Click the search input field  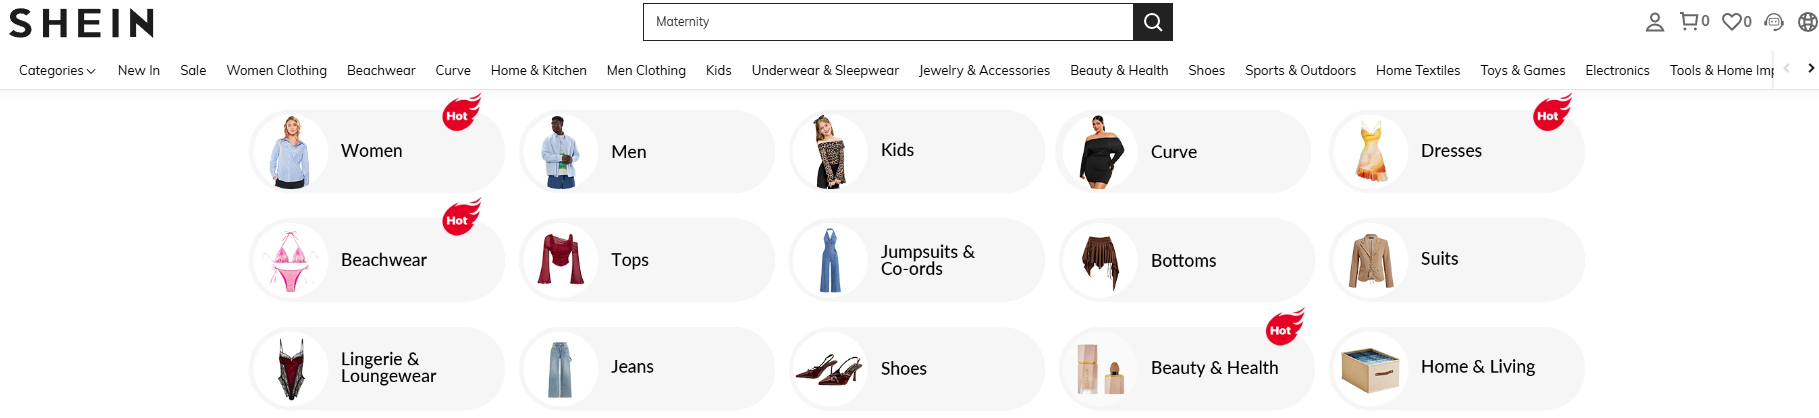click(x=888, y=22)
